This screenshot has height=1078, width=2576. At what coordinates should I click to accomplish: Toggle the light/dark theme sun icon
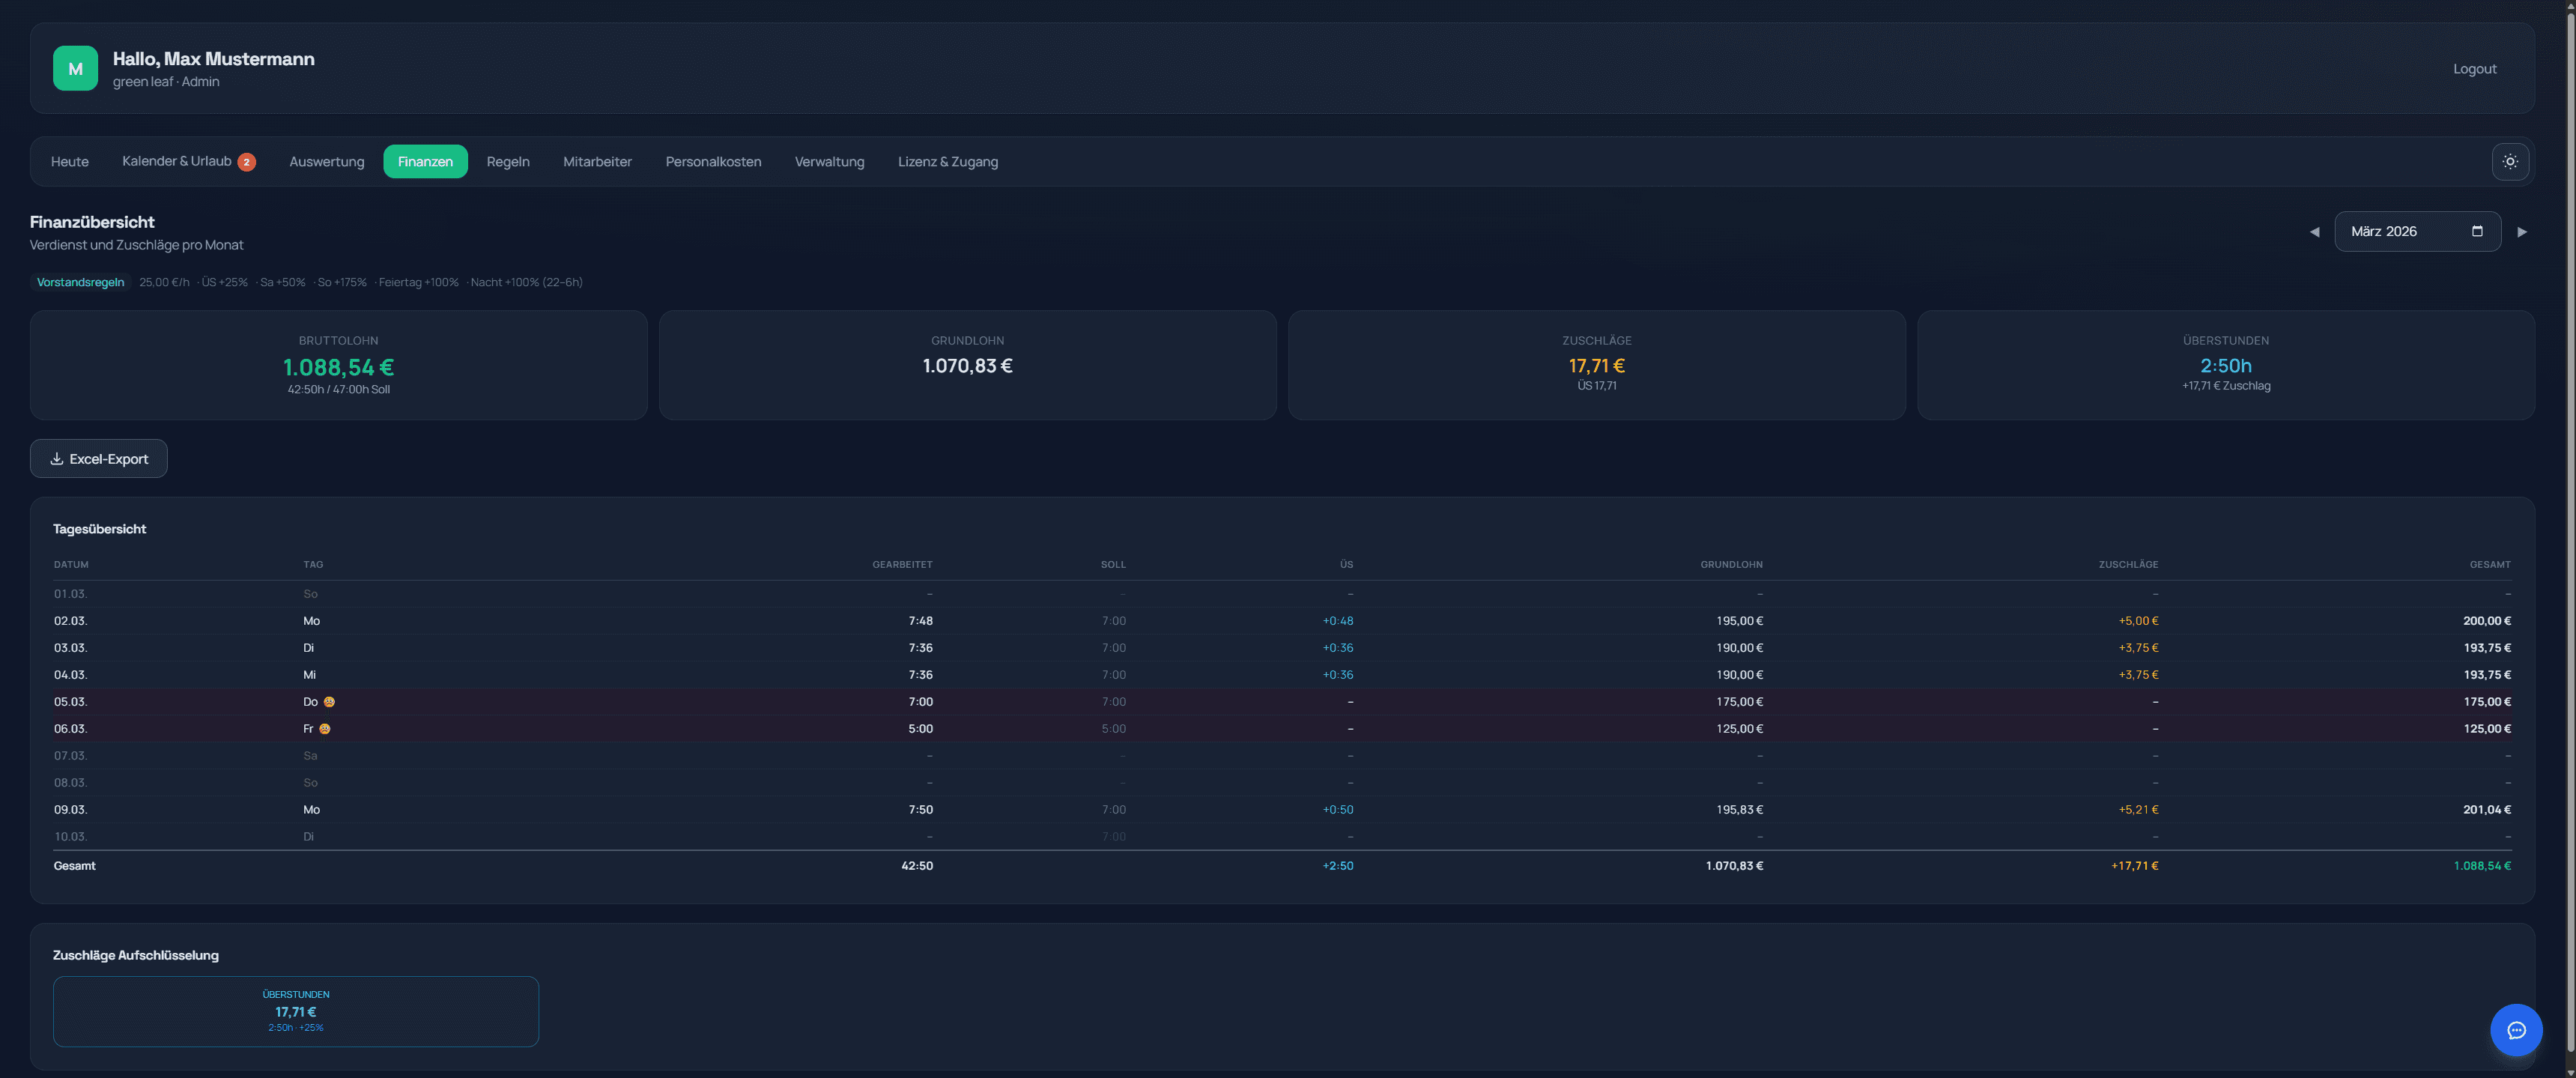[x=2509, y=161]
